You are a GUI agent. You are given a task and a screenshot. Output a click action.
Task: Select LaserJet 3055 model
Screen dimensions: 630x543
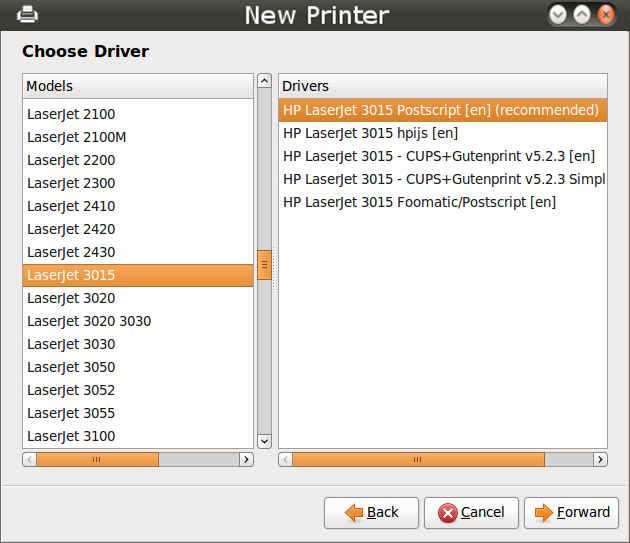(x=138, y=413)
